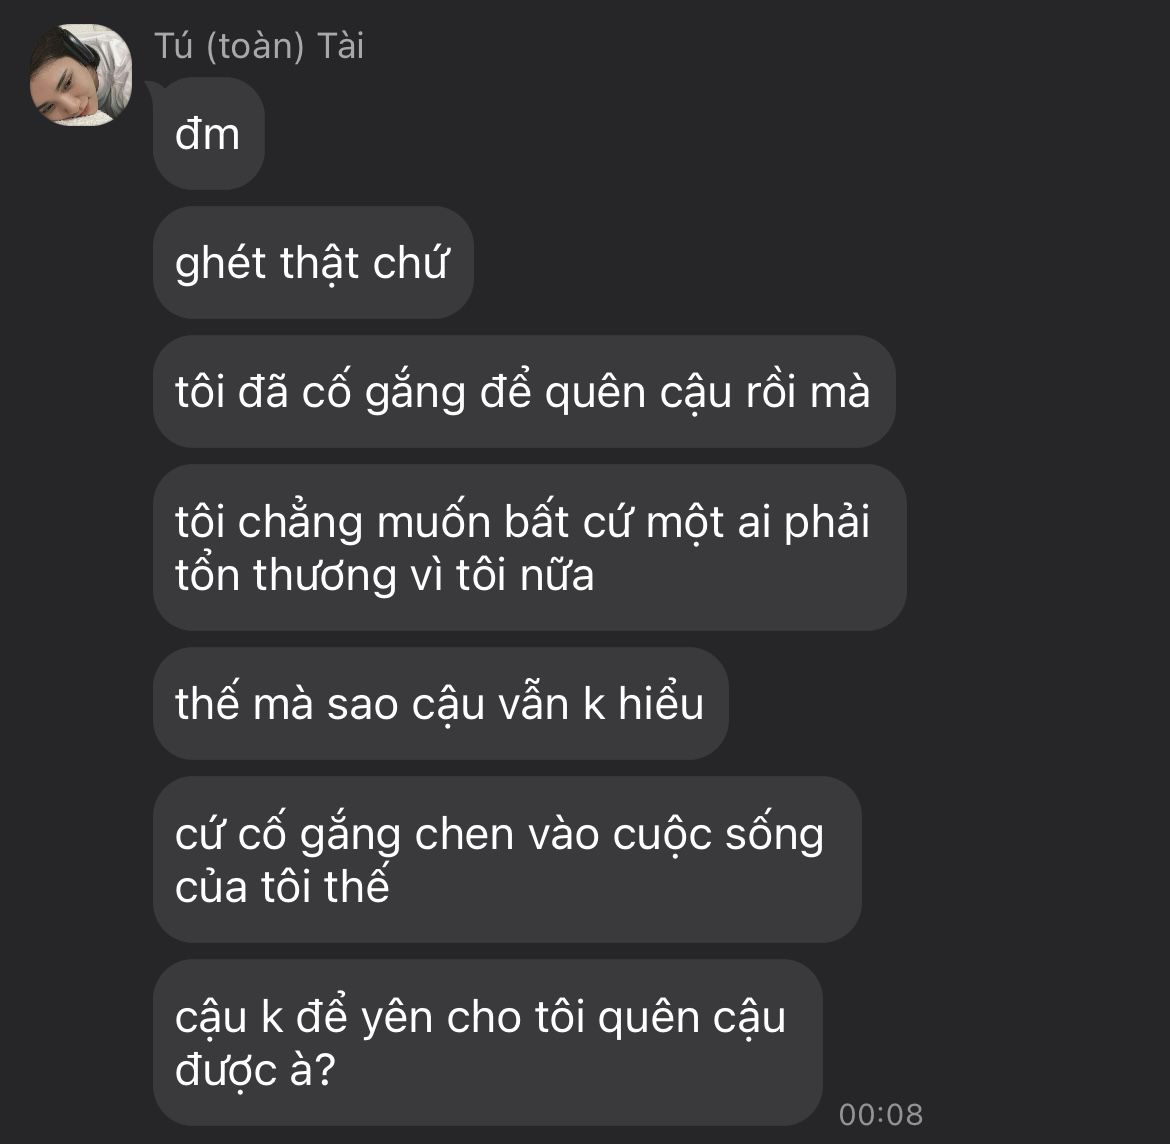
Task: Click the word 'yên' in the last message
Action: point(397,1019)
